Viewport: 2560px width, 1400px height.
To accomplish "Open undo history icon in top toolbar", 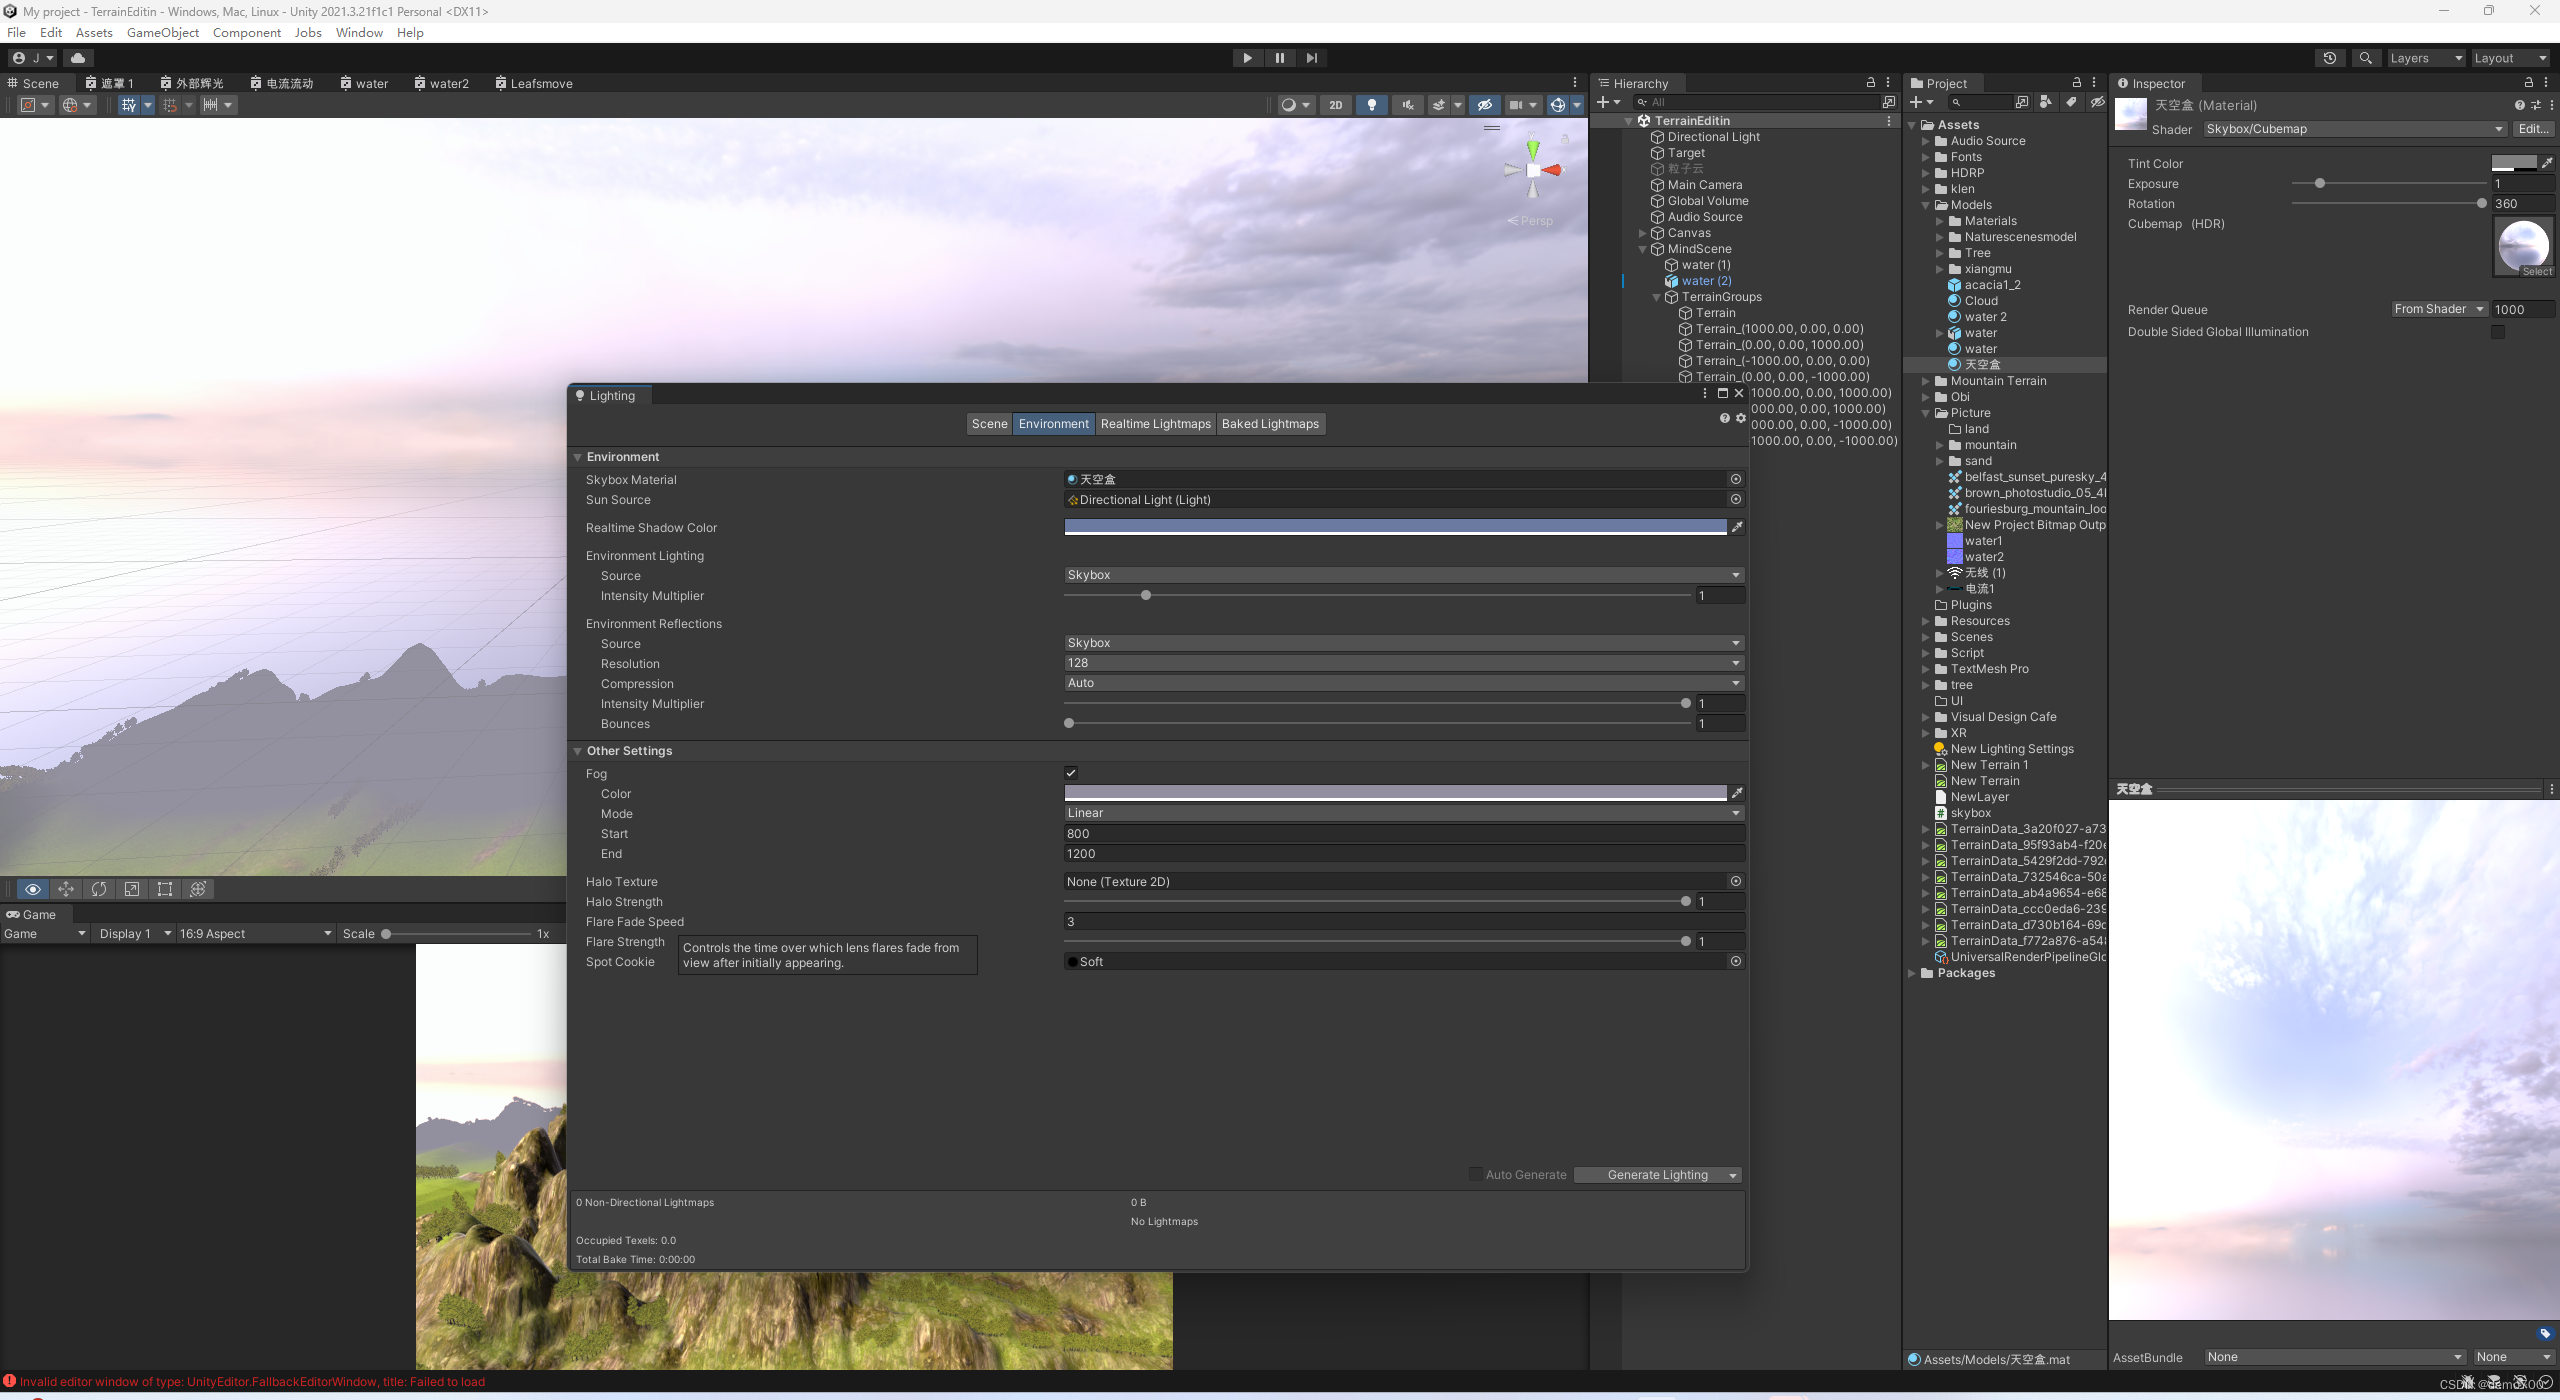I will (x=2329, y=58).
